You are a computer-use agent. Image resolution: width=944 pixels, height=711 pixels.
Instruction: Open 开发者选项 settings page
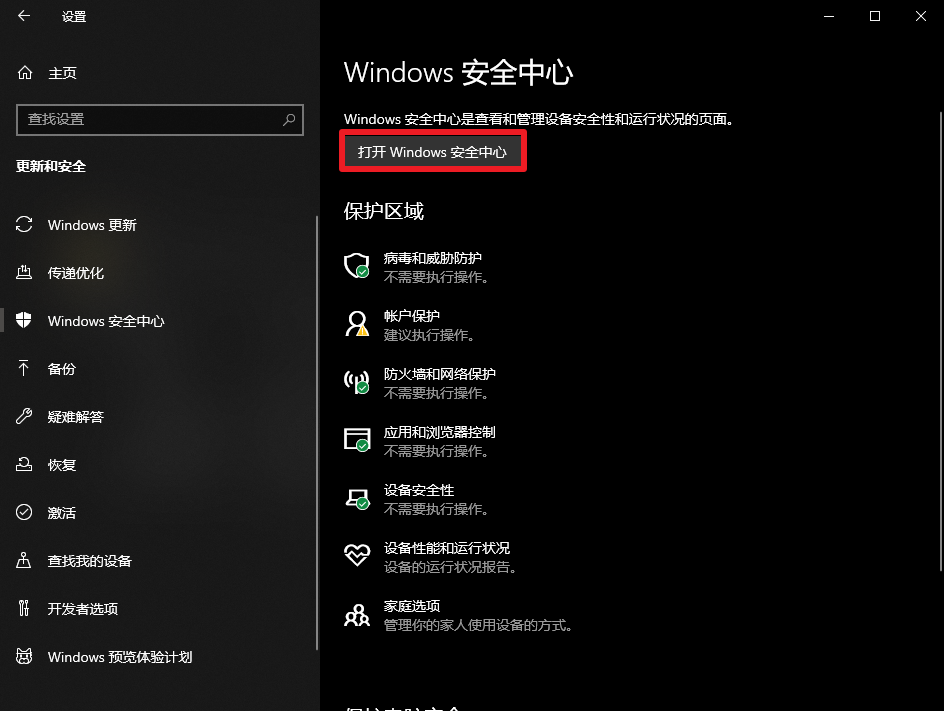click(83, 609)
